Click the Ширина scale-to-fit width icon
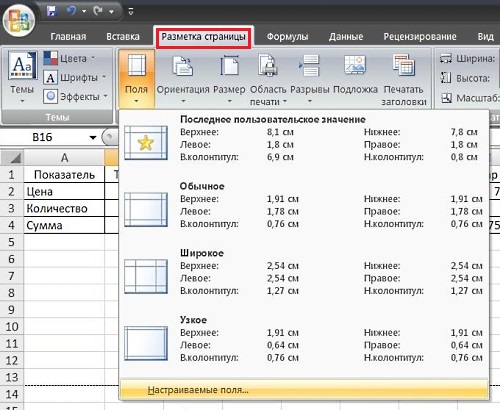This screenshot has height=410, width=500. [x=446, y=58]
